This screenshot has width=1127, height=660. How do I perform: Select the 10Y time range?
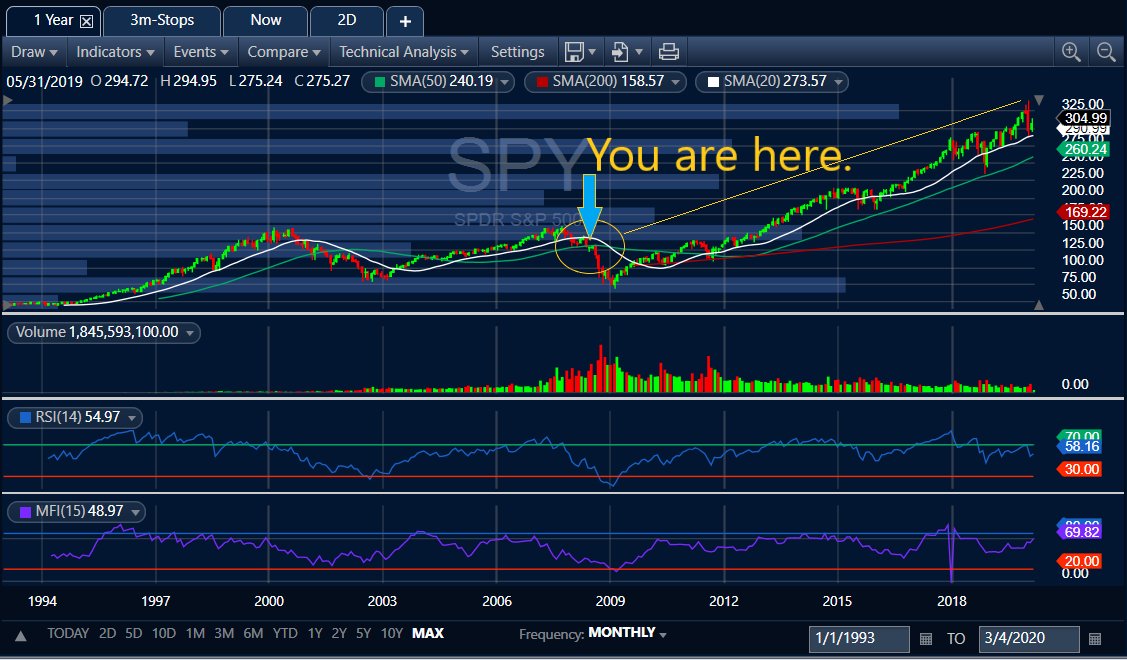(x=392, y=633)
